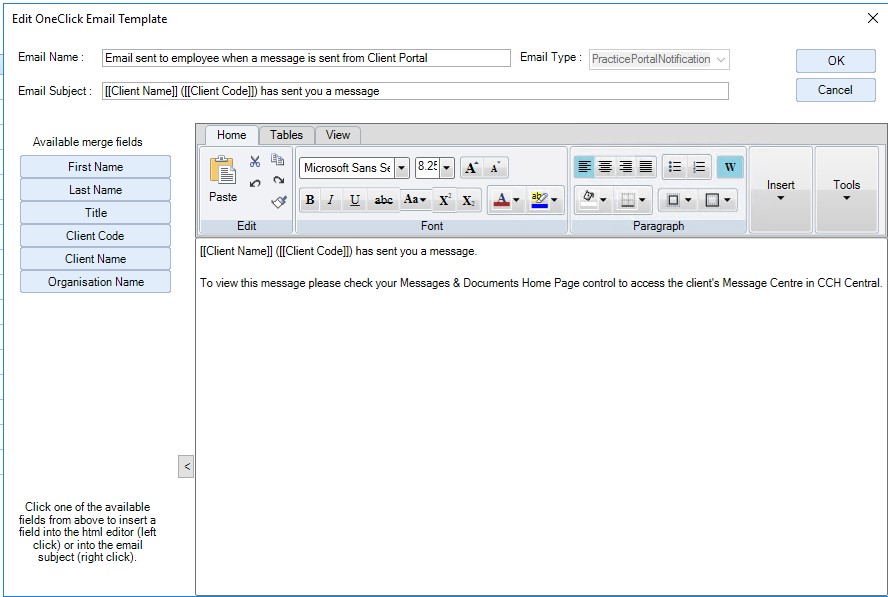
Task: Click the Paste clipboard icon
Action: (223, 170)
